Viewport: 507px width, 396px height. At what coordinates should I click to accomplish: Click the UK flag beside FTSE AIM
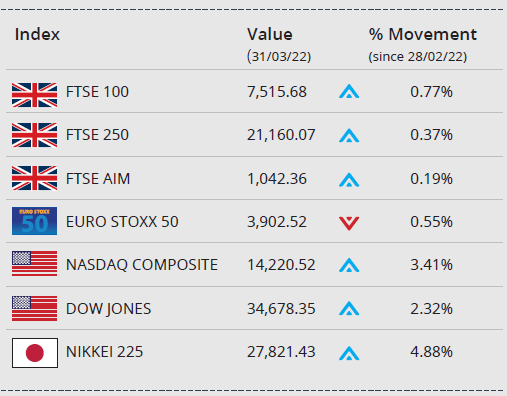[x=34, y=178]
